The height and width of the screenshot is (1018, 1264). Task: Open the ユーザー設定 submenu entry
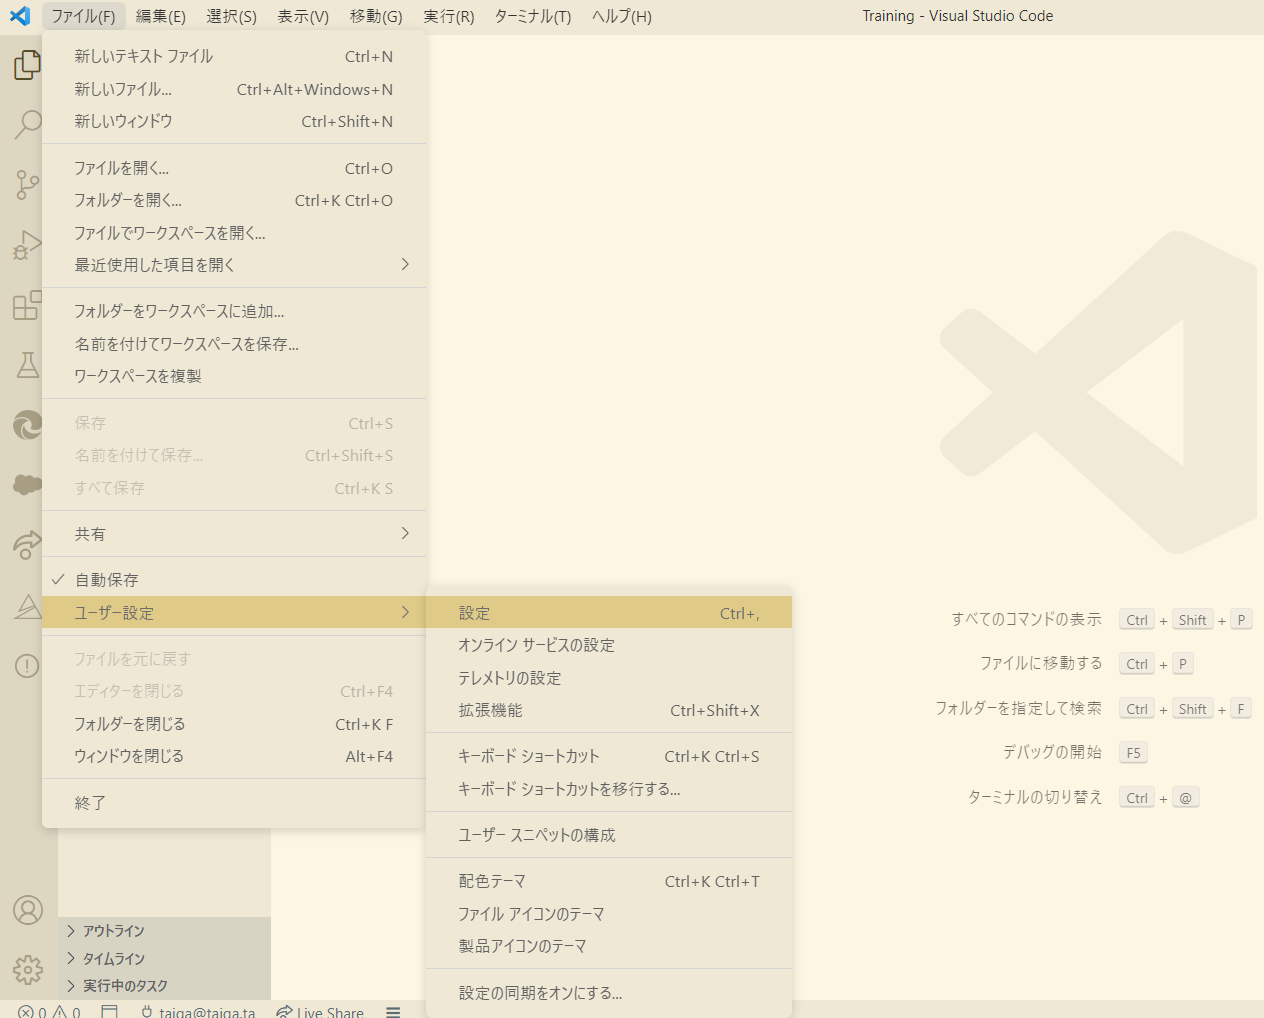234,613
